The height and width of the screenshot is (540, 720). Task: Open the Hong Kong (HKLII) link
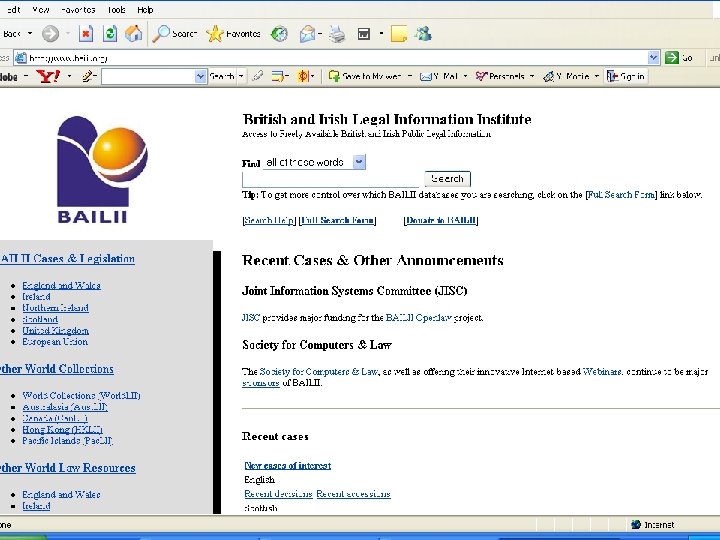click(62, 430)
